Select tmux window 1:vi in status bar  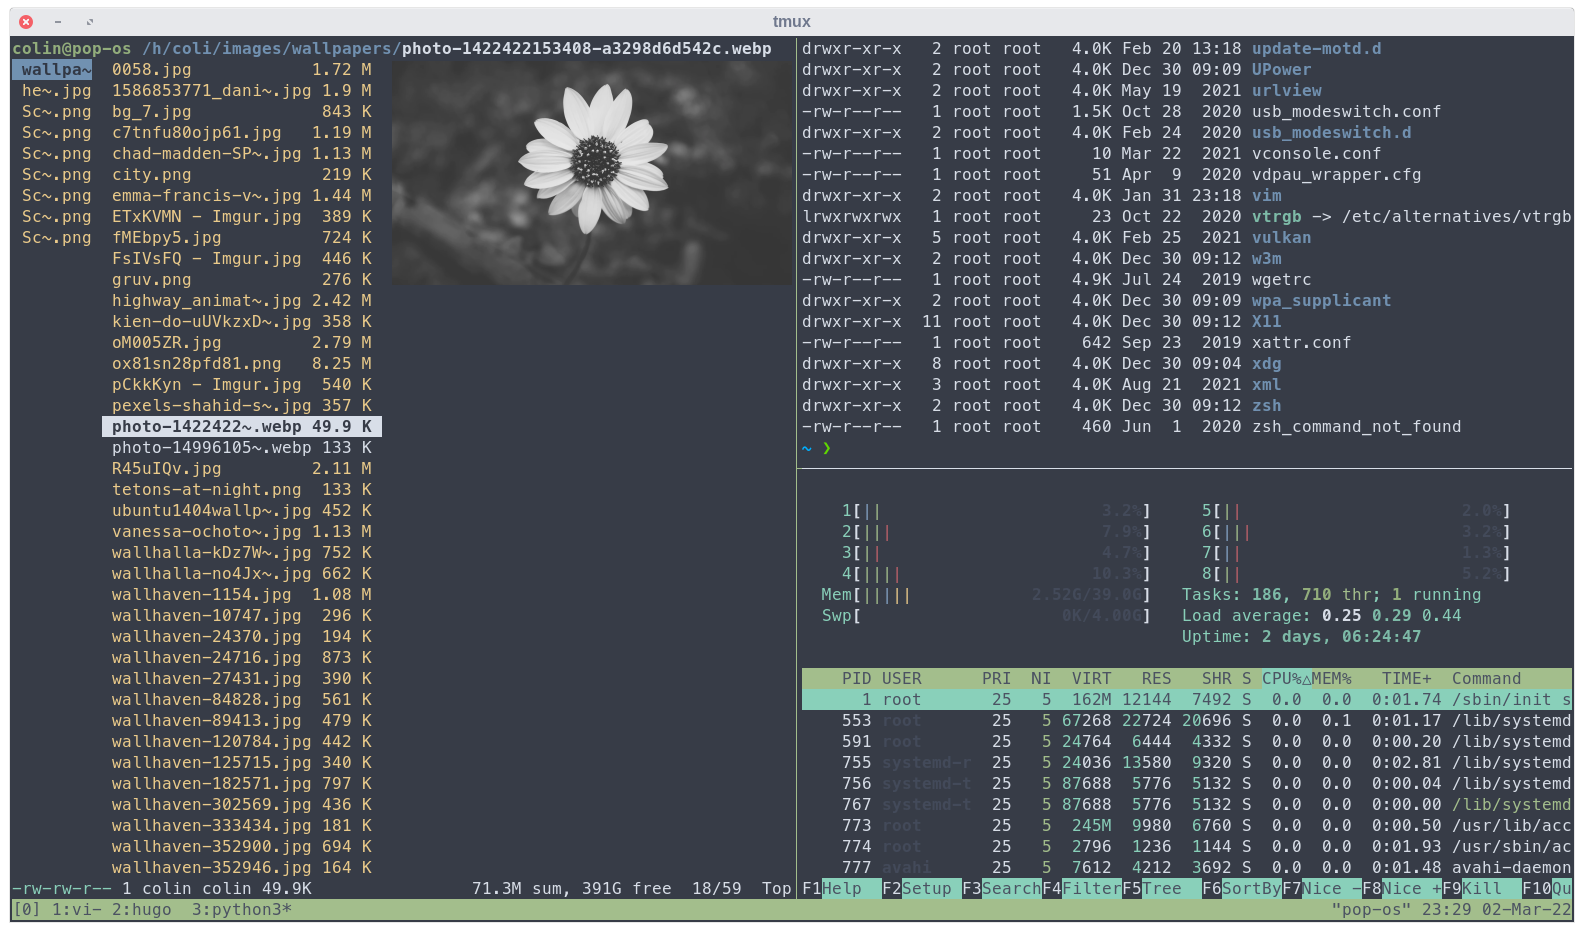point(77,910)
